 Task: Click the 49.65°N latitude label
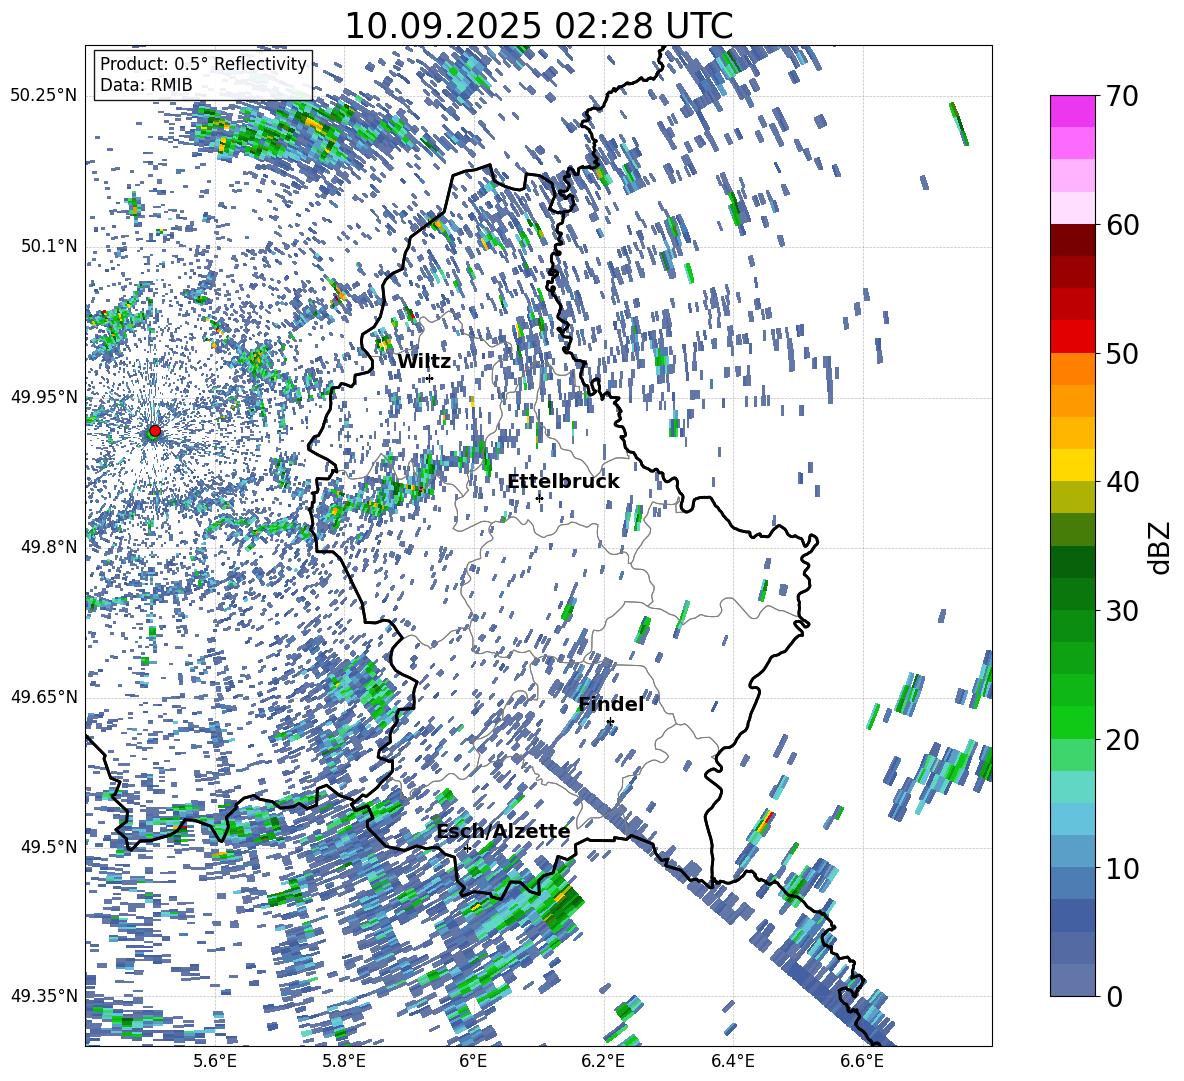[x=44, y=696]
